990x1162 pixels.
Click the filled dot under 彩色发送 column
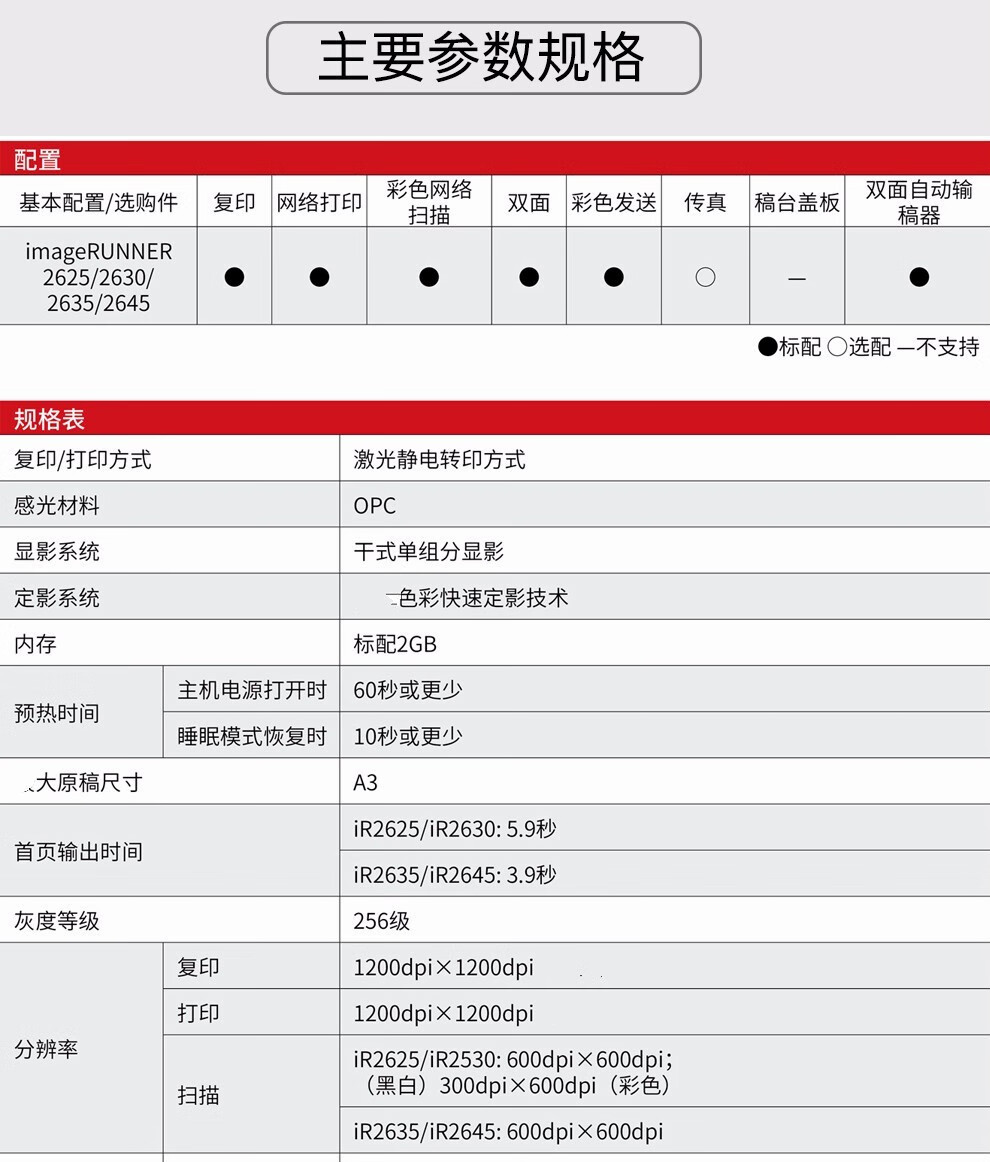coord(614,277)
